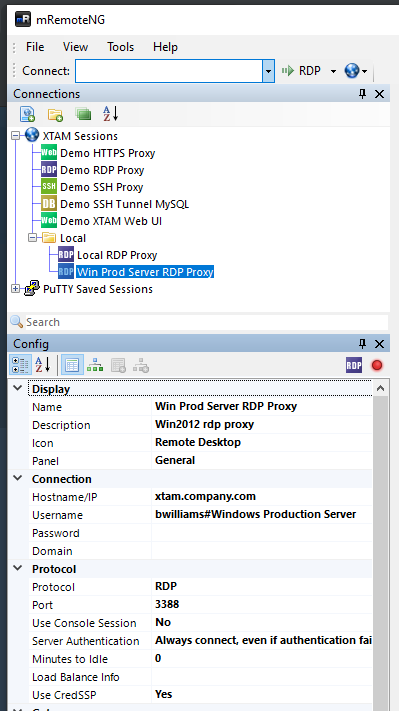
Task: Select Demo SSH Proxy connection
Action: point(102,187)
